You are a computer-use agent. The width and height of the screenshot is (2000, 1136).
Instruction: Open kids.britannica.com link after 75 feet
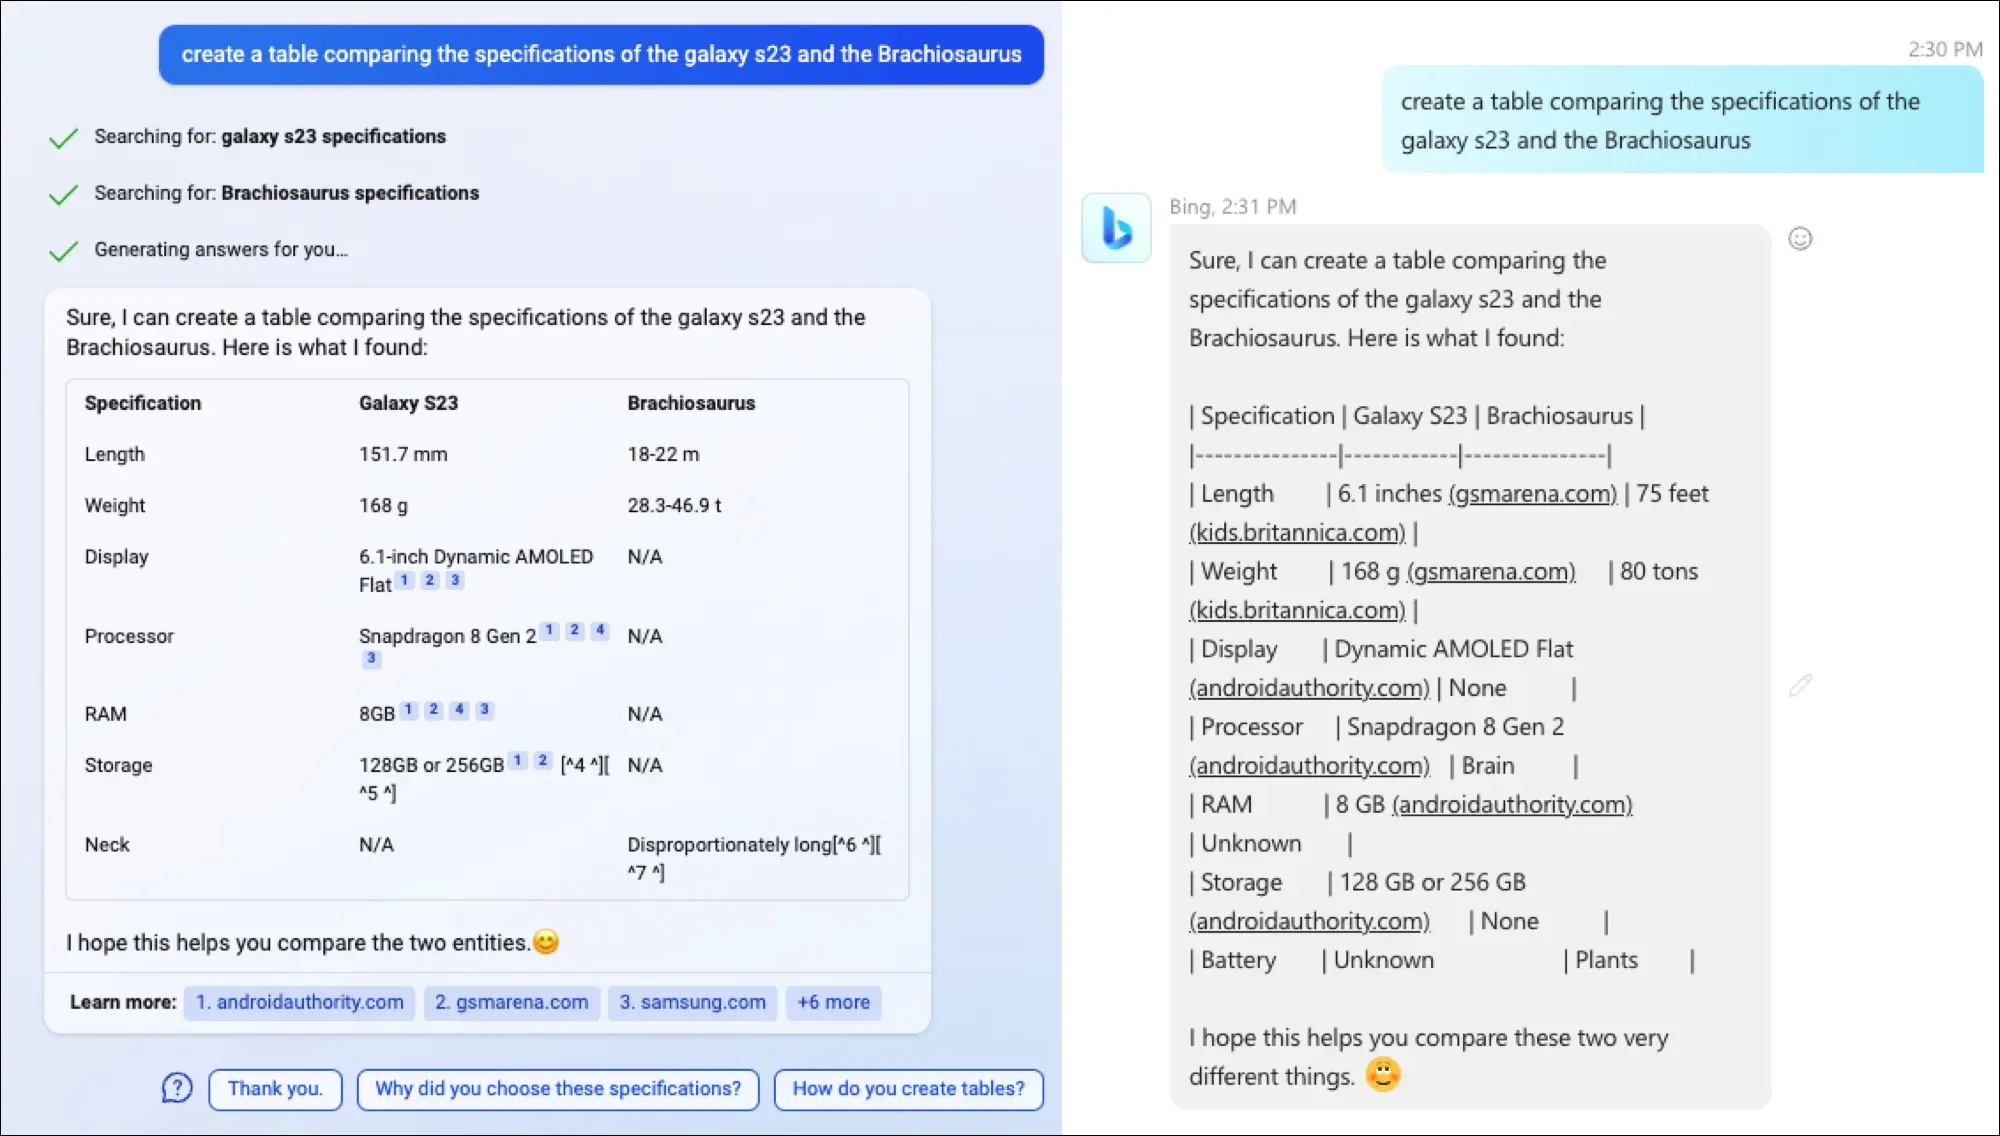pos(1298,533)
